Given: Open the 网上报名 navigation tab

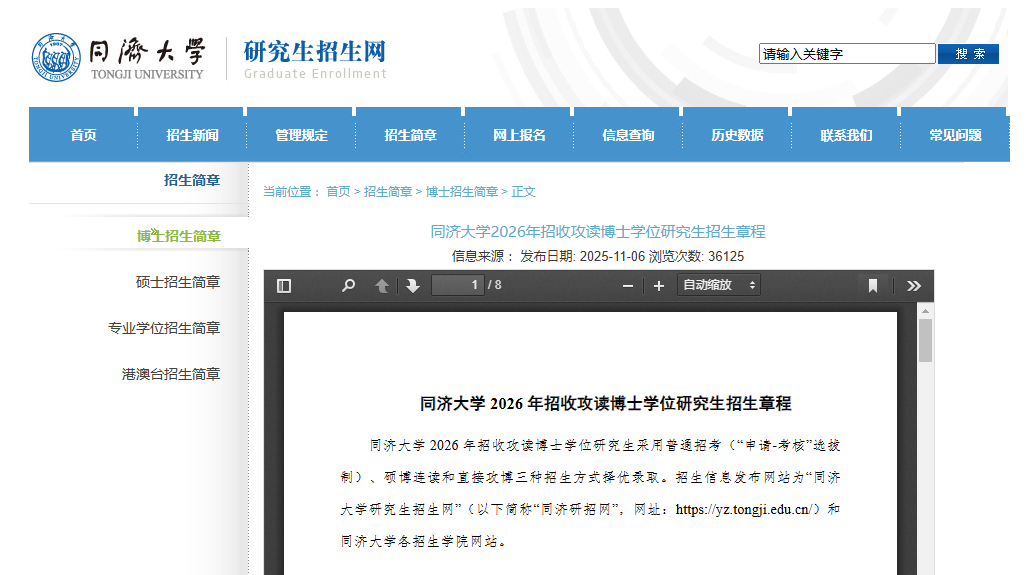Looking at the screenshot, I should point(519,135).
